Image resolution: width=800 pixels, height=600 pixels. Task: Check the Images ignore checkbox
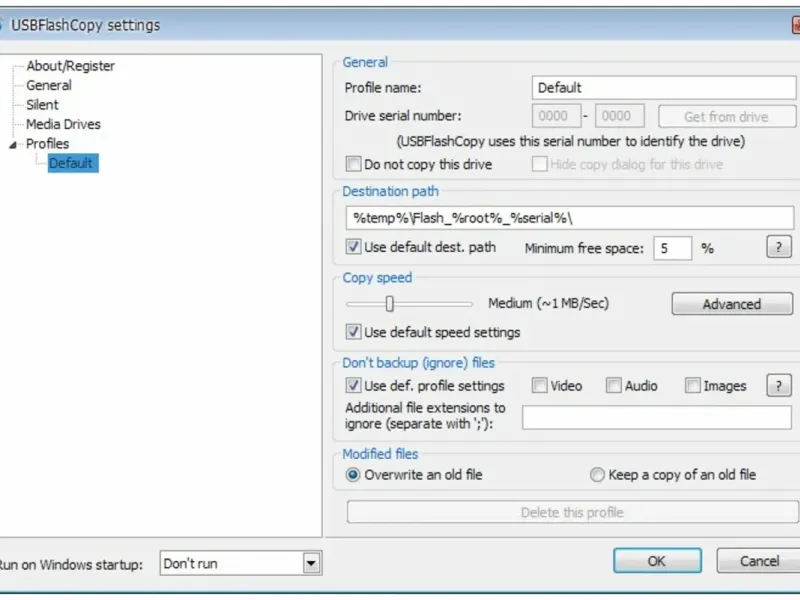click(692, 386)
